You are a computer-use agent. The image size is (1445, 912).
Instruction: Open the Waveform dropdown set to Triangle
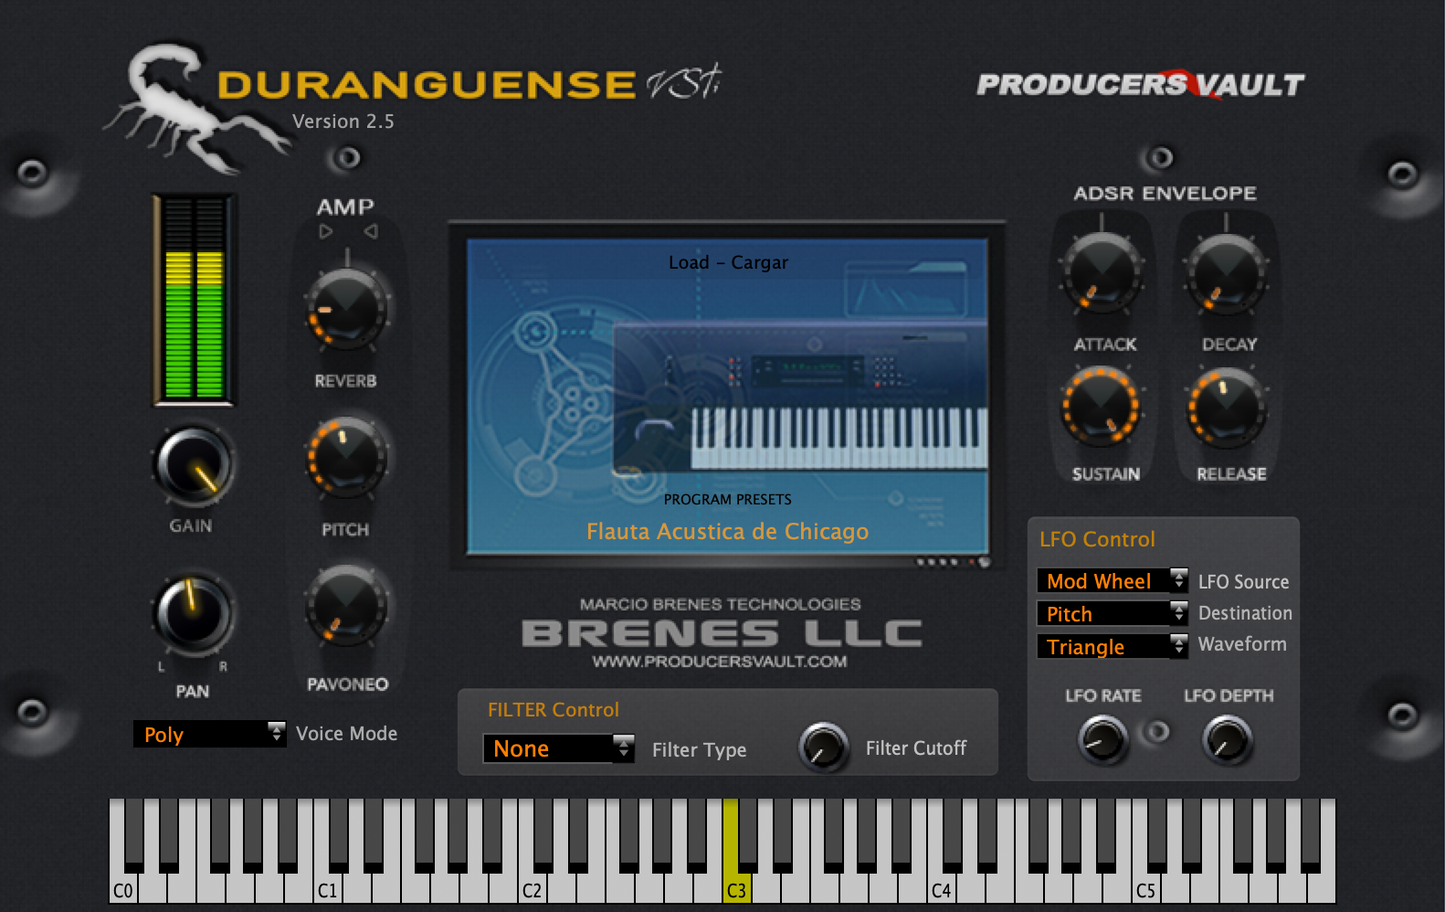1111,647
